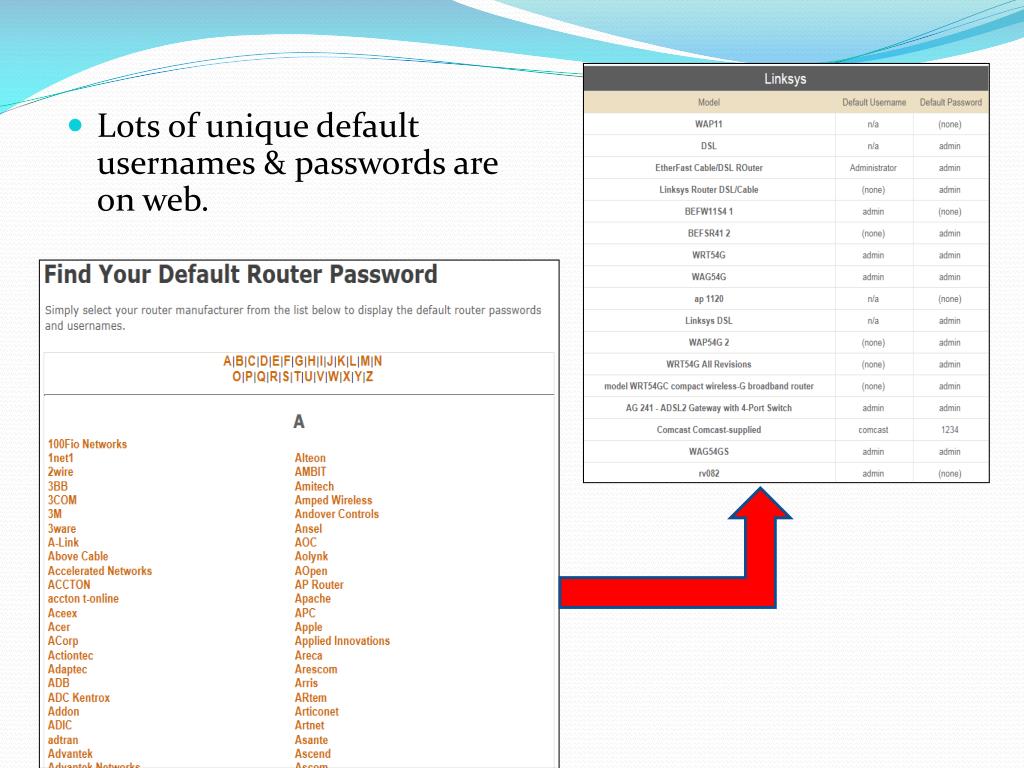Select the 2wire manufacturer link
This screenshot has width=1024, height=768.
pyautogui.click(x=61, y=472)
